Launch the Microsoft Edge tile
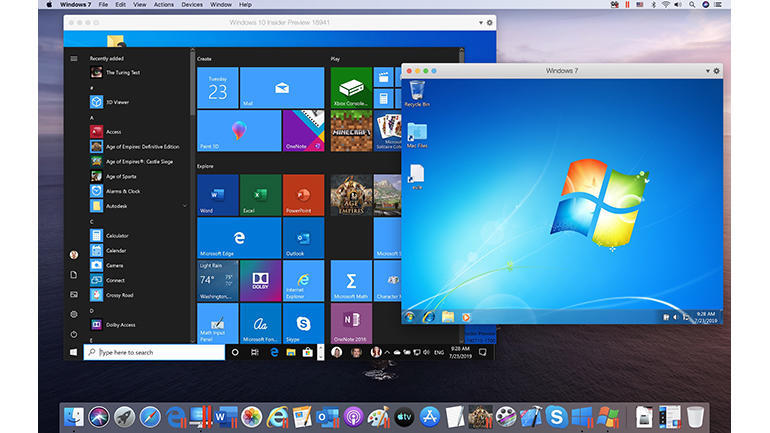The width and height of the screenshot is (770, 433). coord(239,238)
